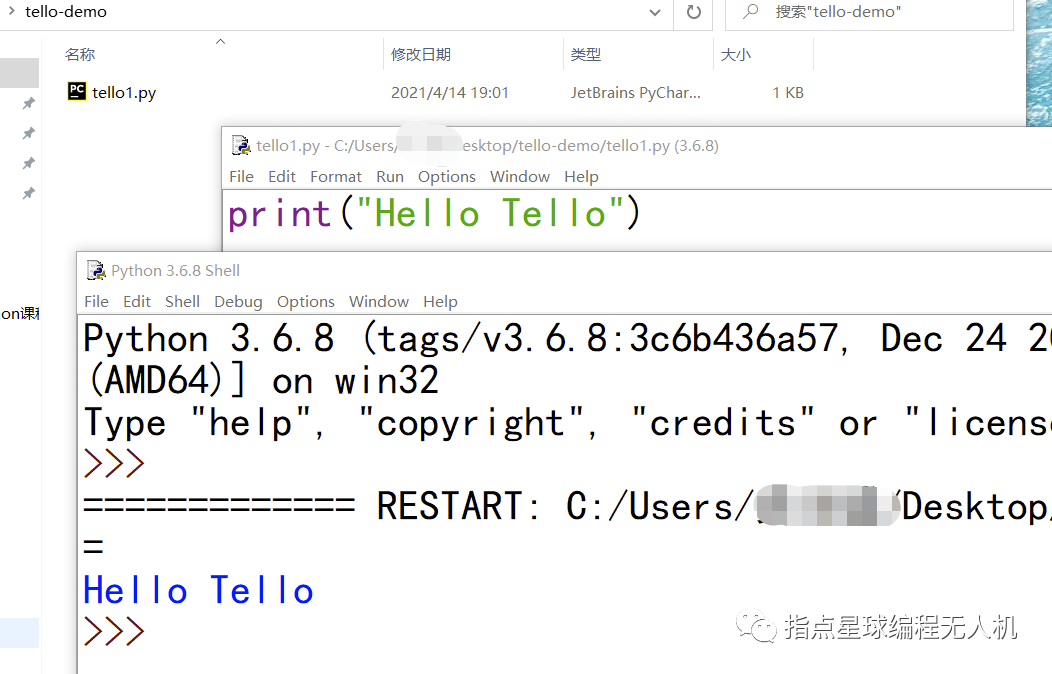Click the IDLE icon in the tello1.py editor title bar

[x=240, y=144]
